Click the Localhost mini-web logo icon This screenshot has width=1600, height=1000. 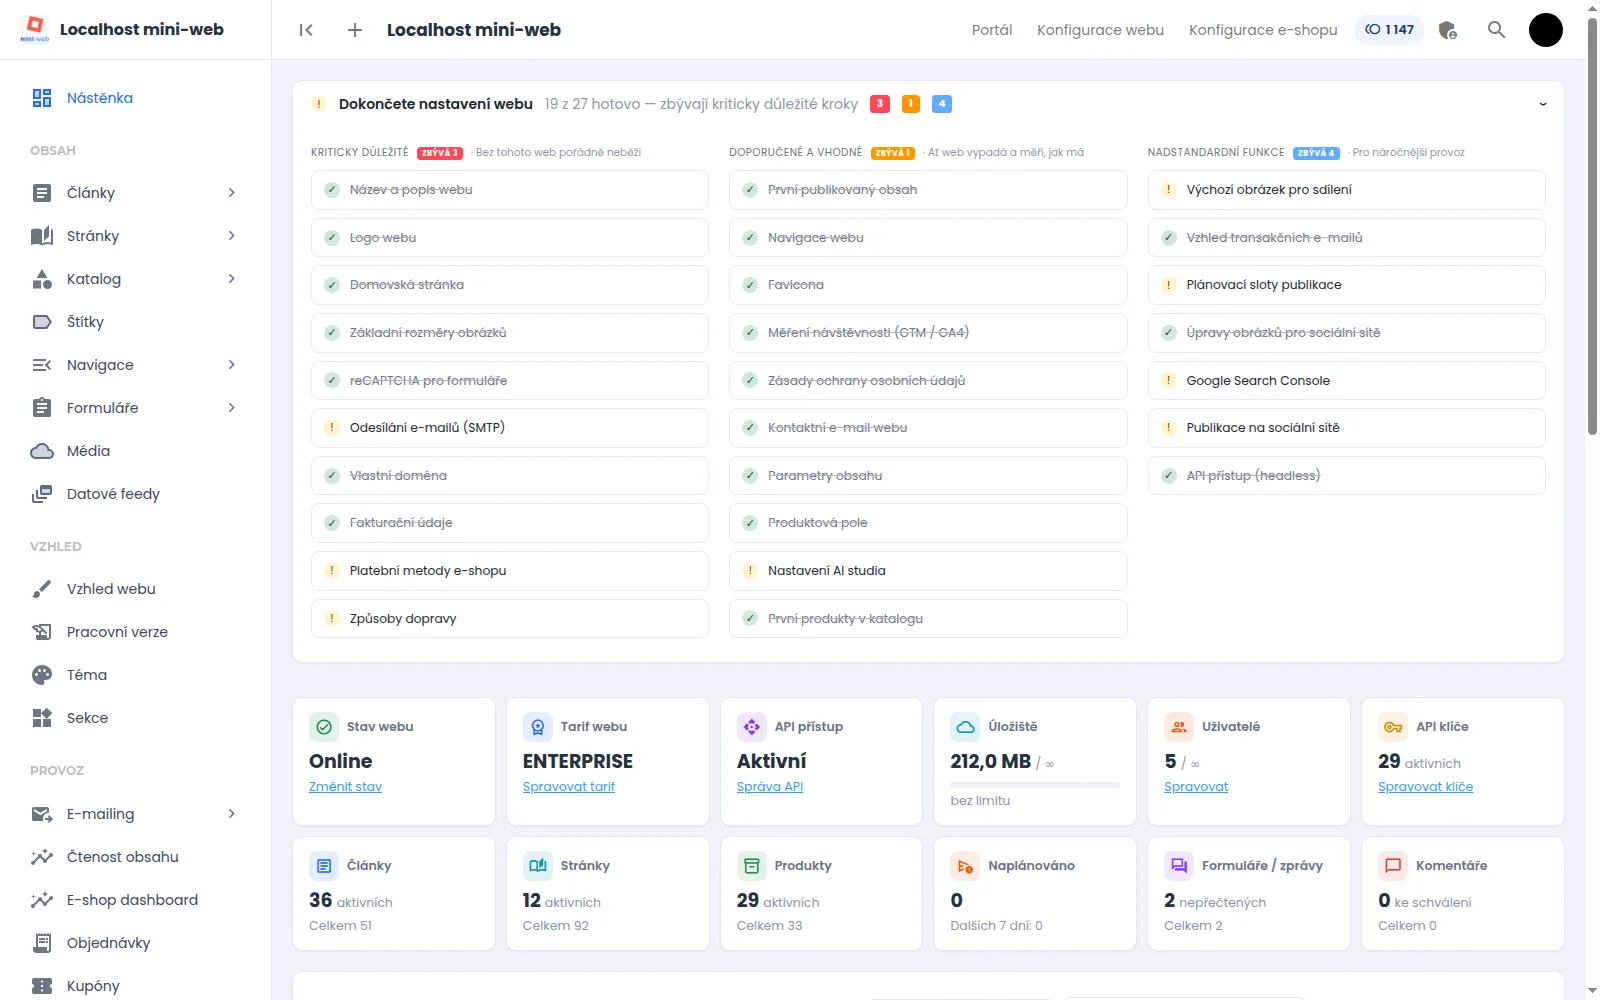(x=34, y=29)
